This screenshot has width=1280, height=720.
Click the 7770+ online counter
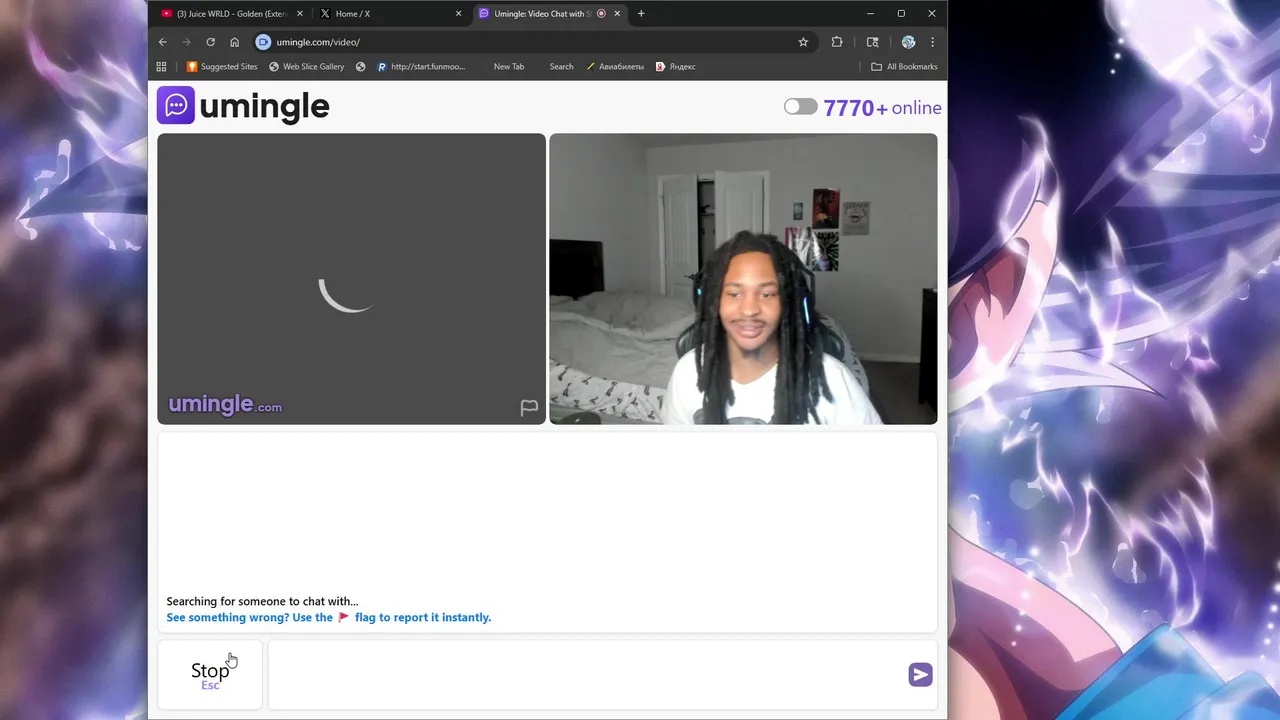882,108
